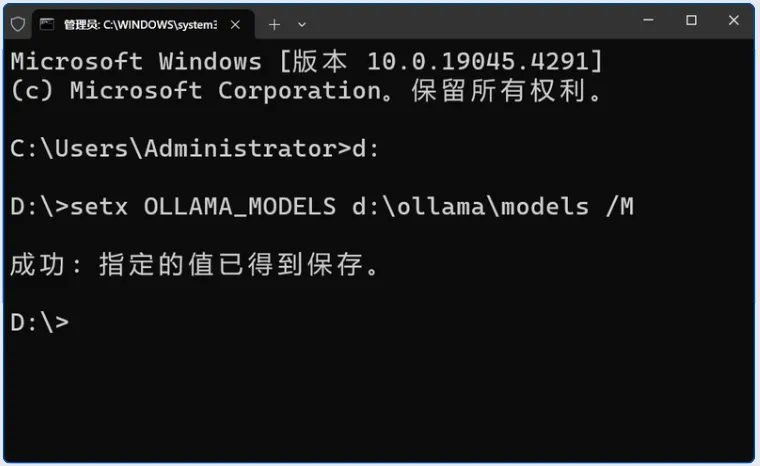Click the administrator shield icon
760x466 pixels.
[x=17, y=24]
